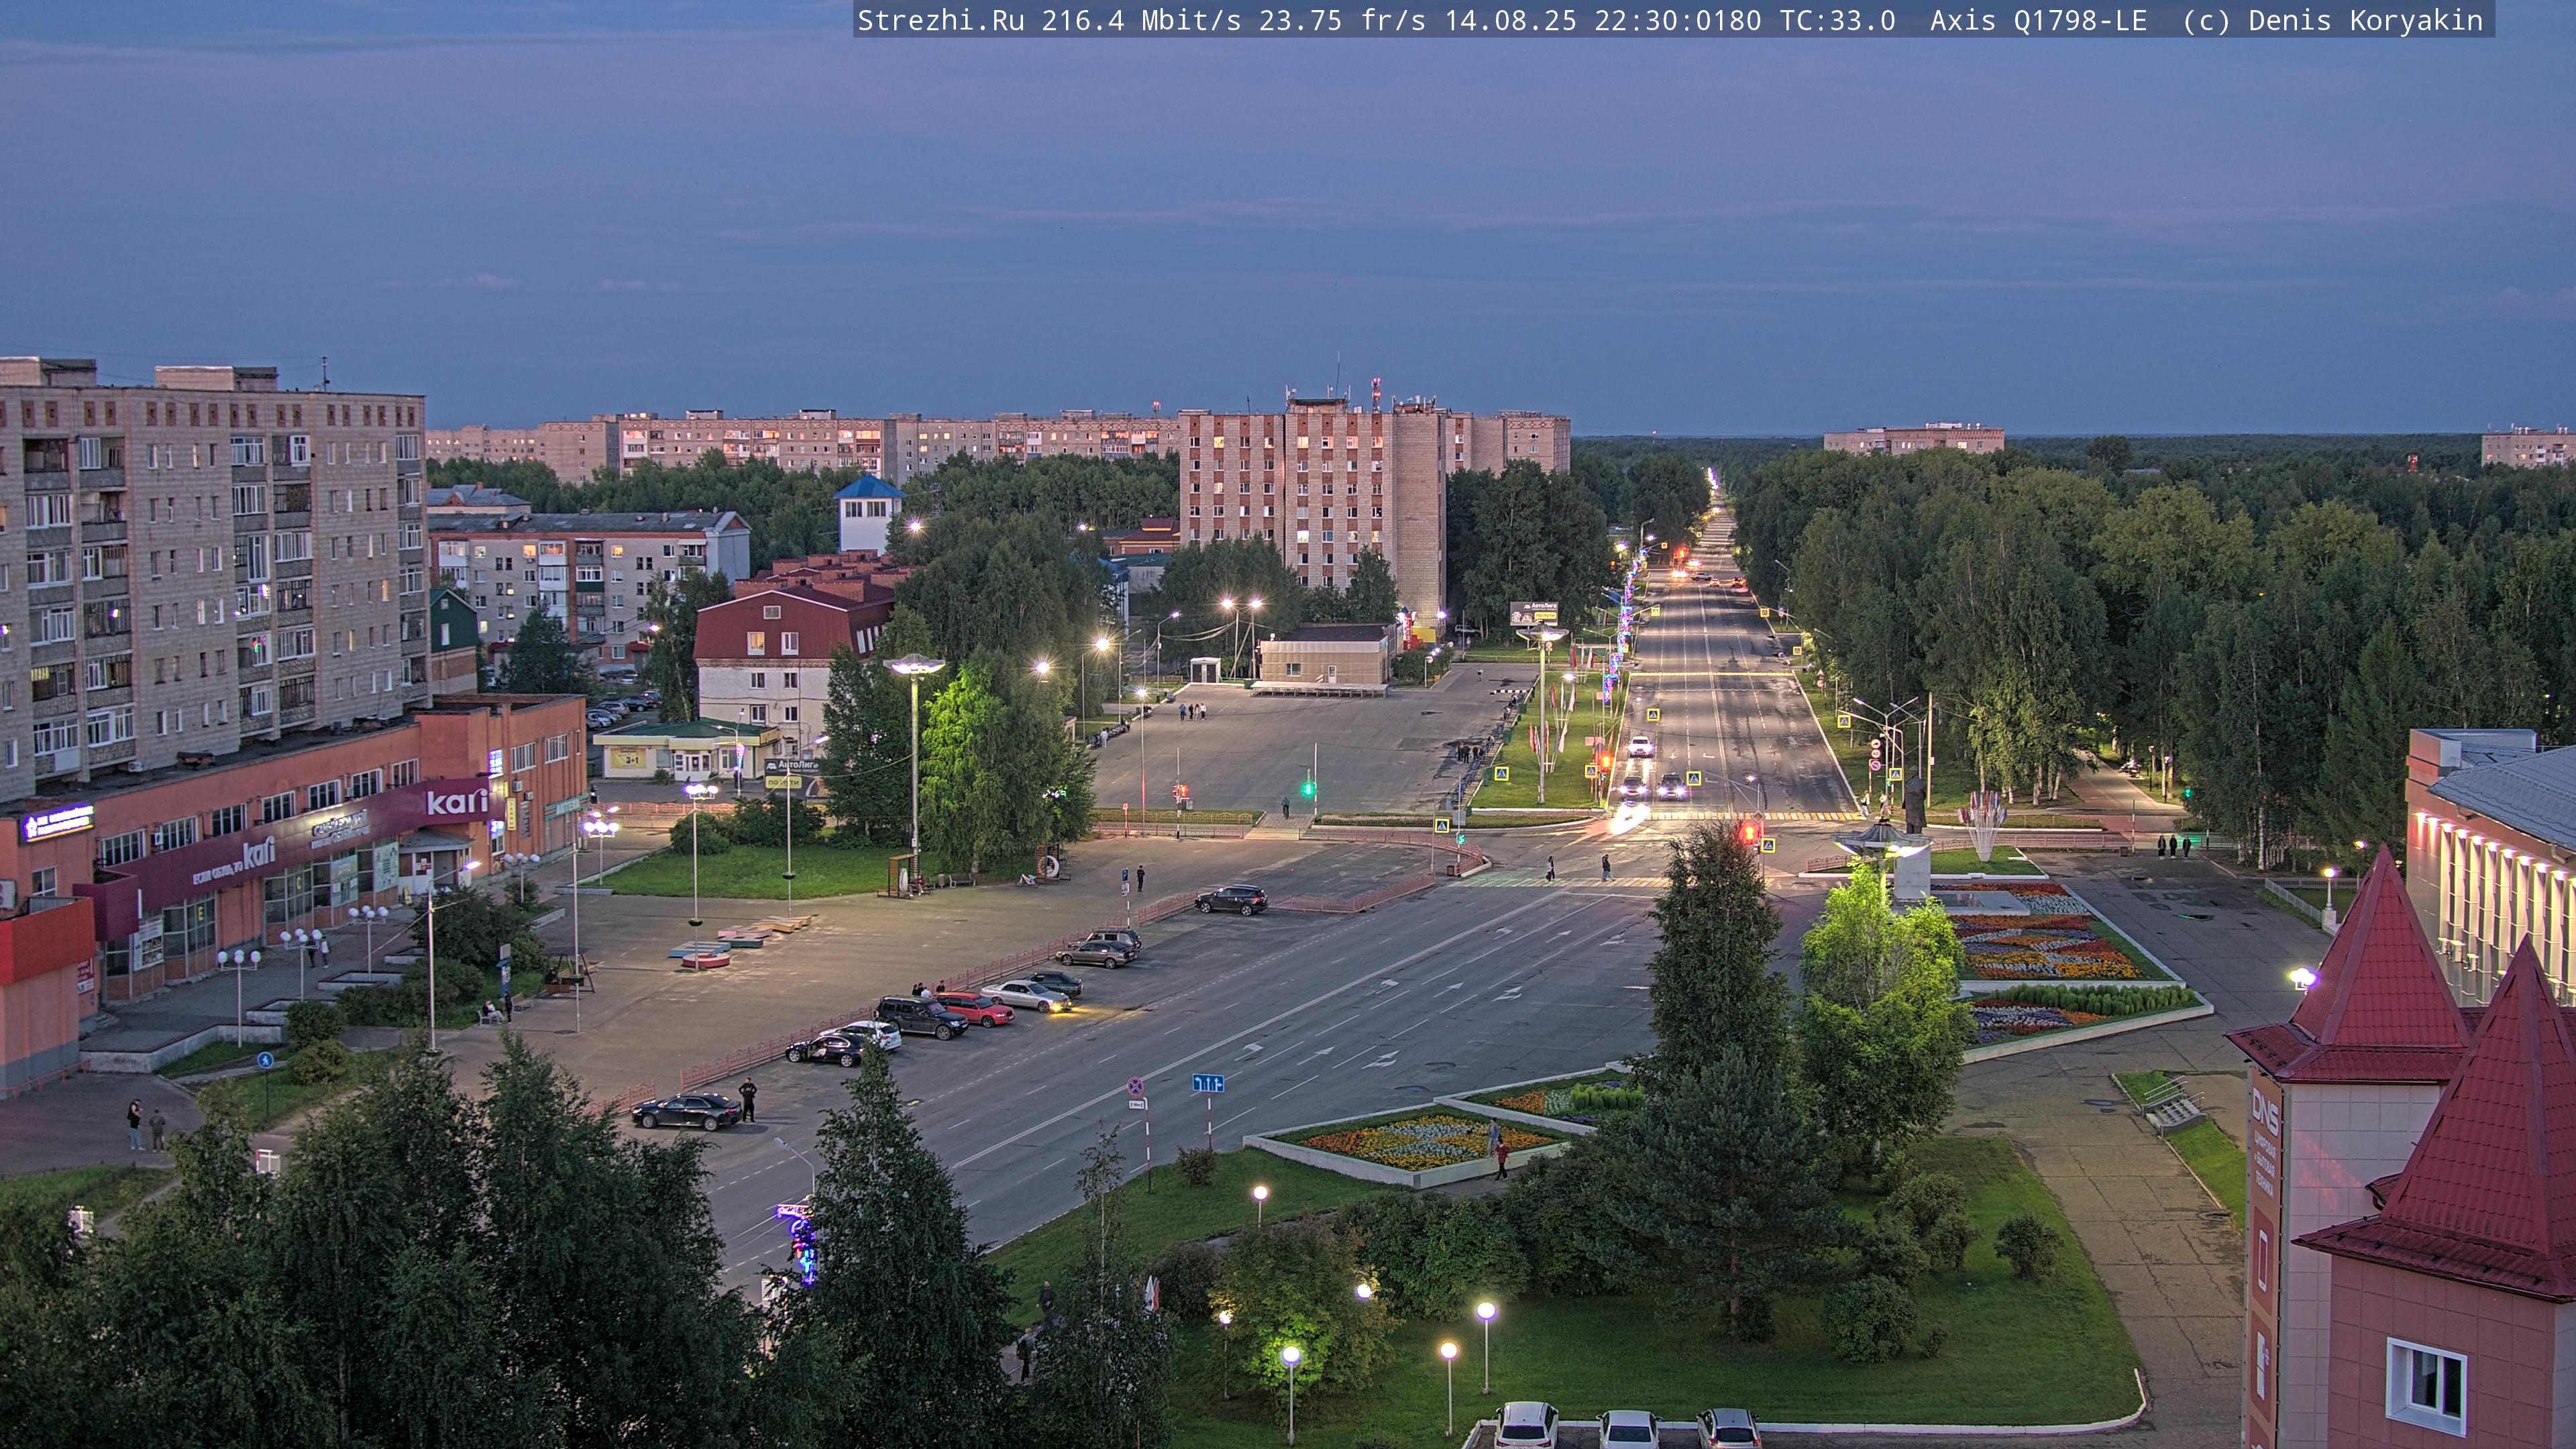Click the "216.4 Mbit/s" bitrate readout
The image size is (2576, 1449).
[1141, 21]
